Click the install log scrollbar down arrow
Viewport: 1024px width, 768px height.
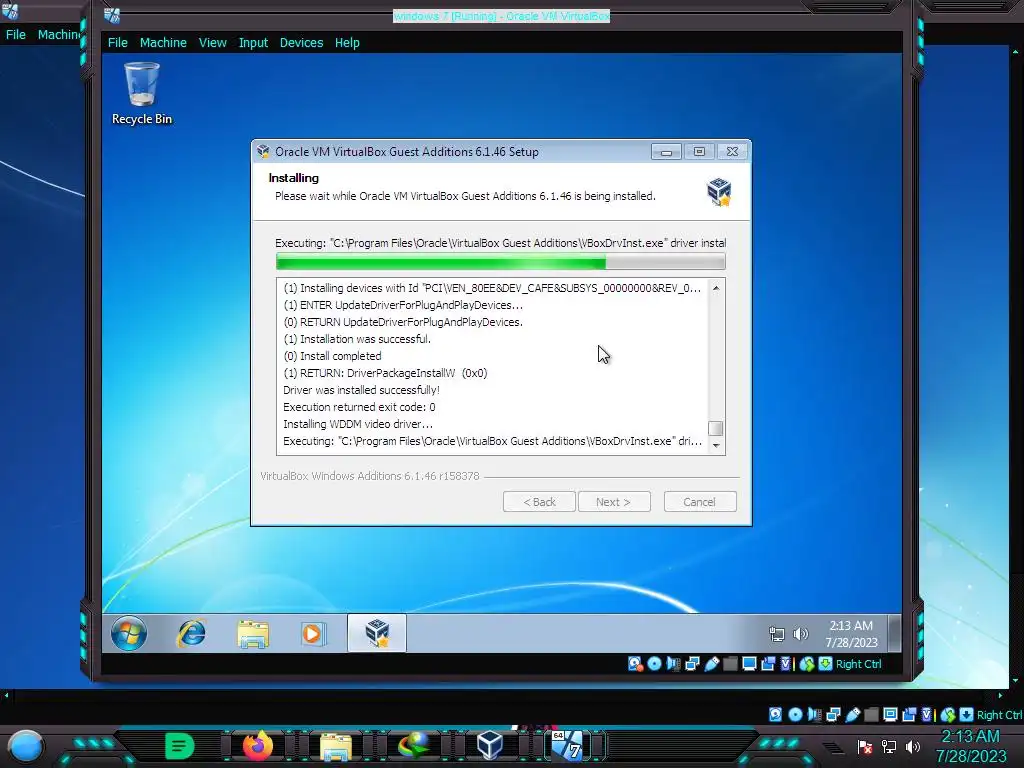pyautogui.click(x=716, y=445)
